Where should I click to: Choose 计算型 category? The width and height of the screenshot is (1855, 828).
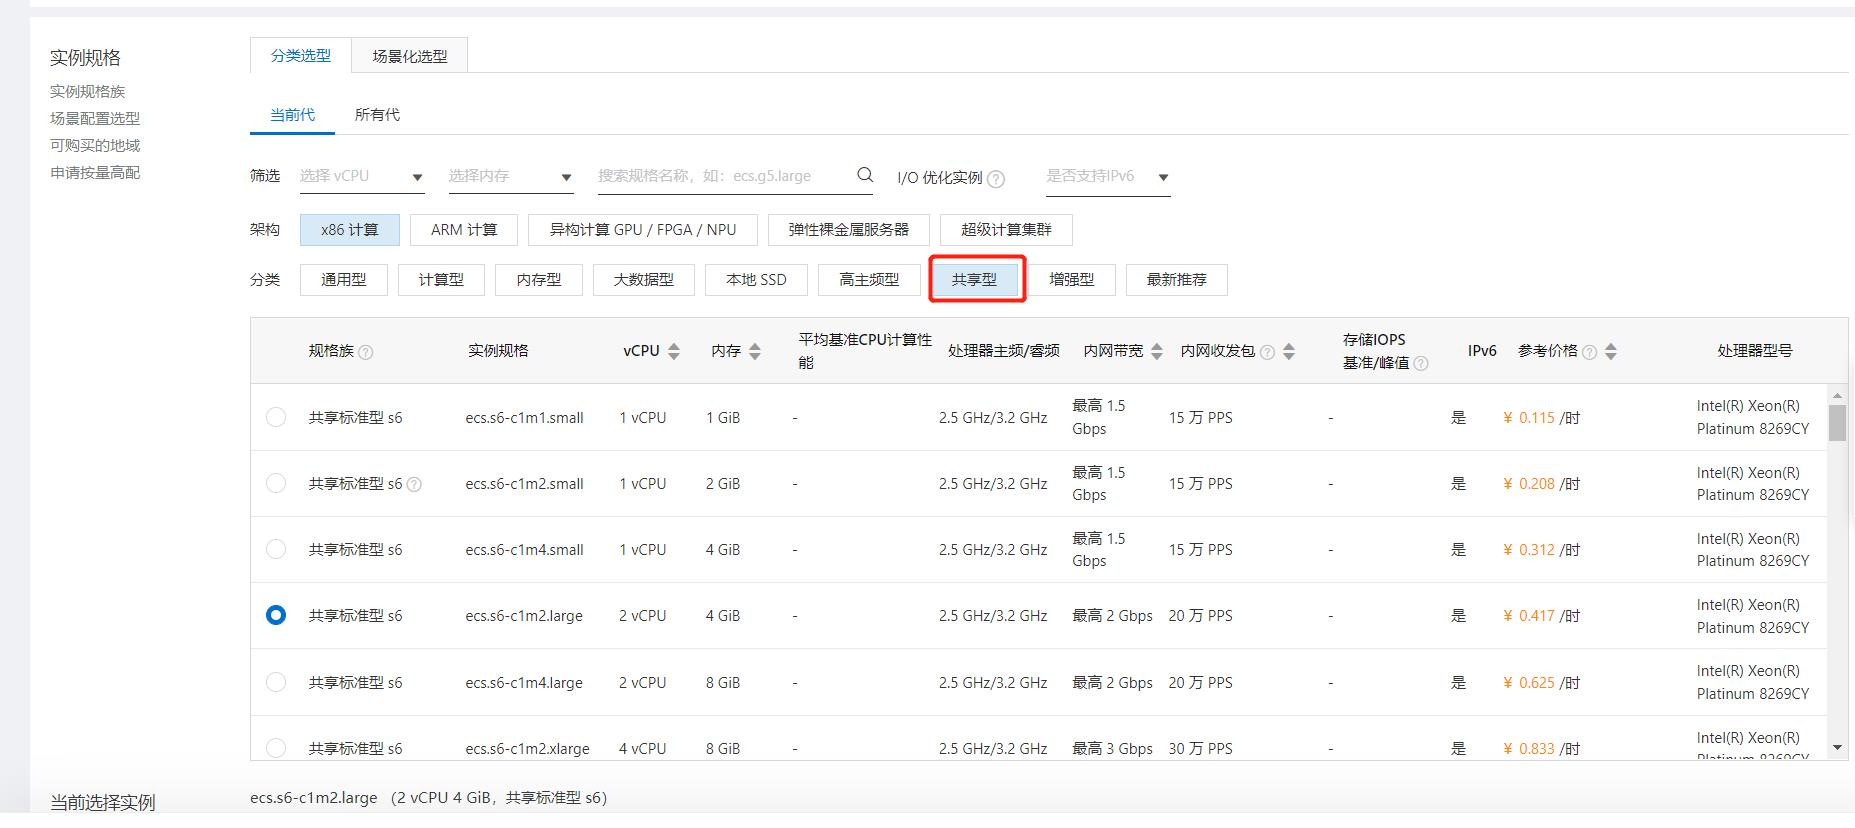(x=441, y=280)
